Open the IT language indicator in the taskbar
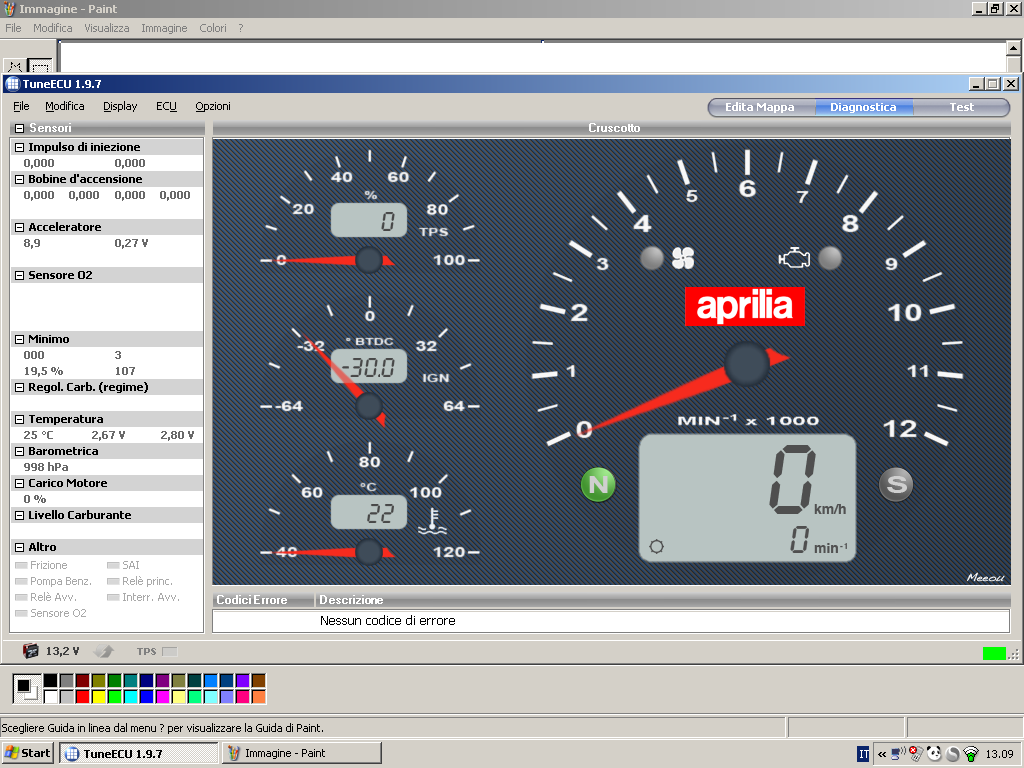Image resolution: width=1024 pixels, height=768 pixels. 863,754
